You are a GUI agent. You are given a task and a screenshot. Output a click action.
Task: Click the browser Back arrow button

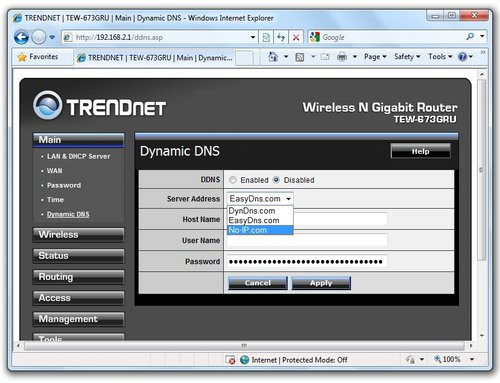pyautogui.click(x=22, y=37)
